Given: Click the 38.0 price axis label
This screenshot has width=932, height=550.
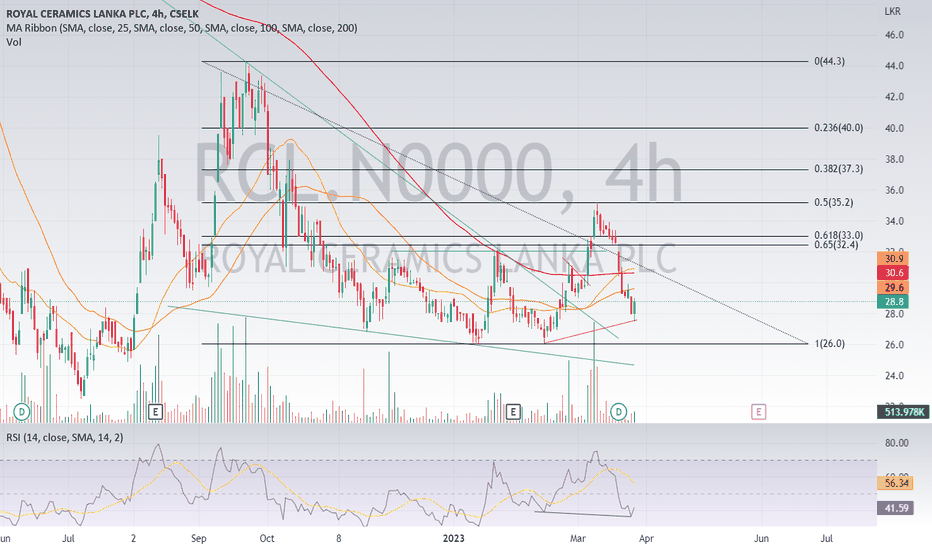Looking at the screenshot, I should click(x=894, y=159).
